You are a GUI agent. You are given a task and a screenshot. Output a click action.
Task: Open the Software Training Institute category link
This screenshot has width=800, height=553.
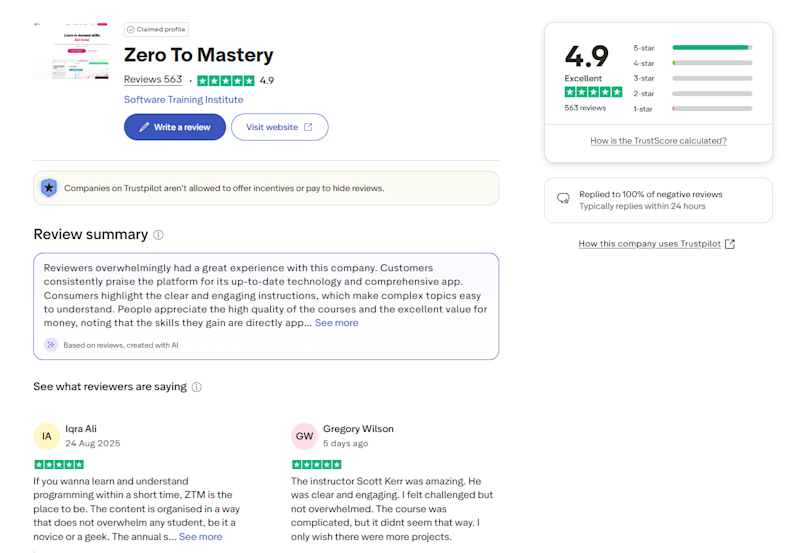tap(183, 99)
